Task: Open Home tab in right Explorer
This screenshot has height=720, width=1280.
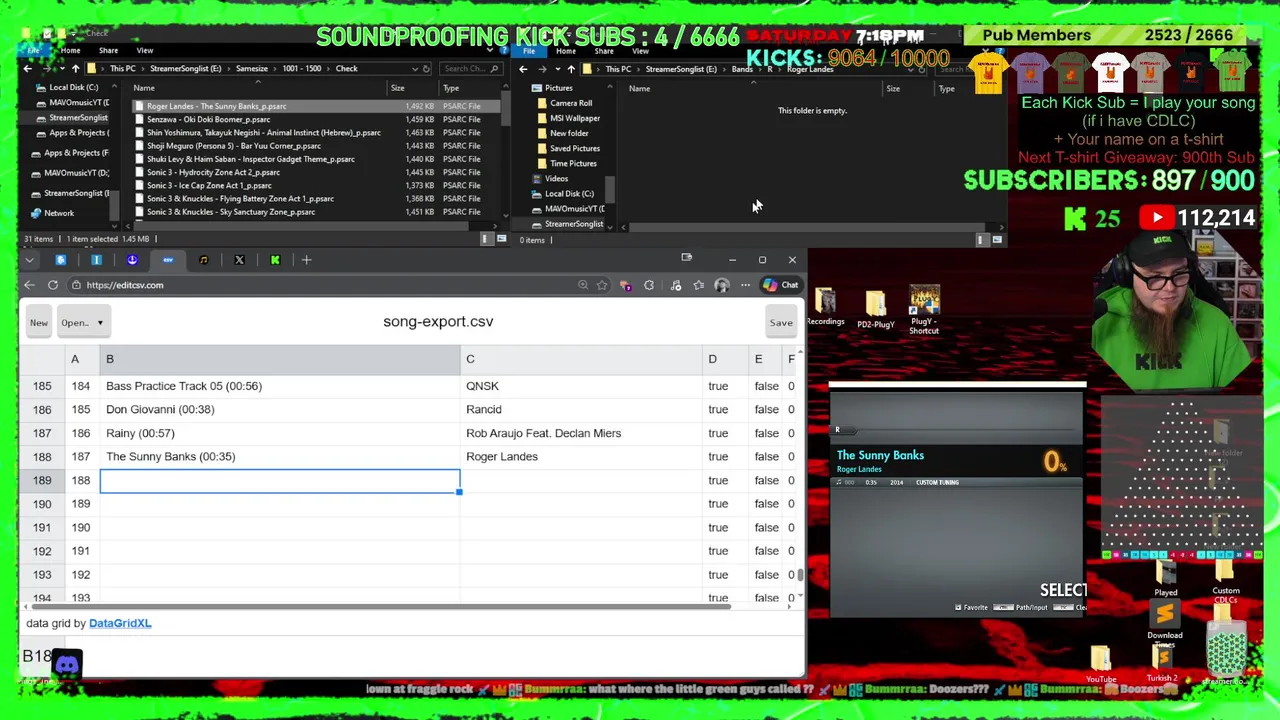Action: coord(566,50)
